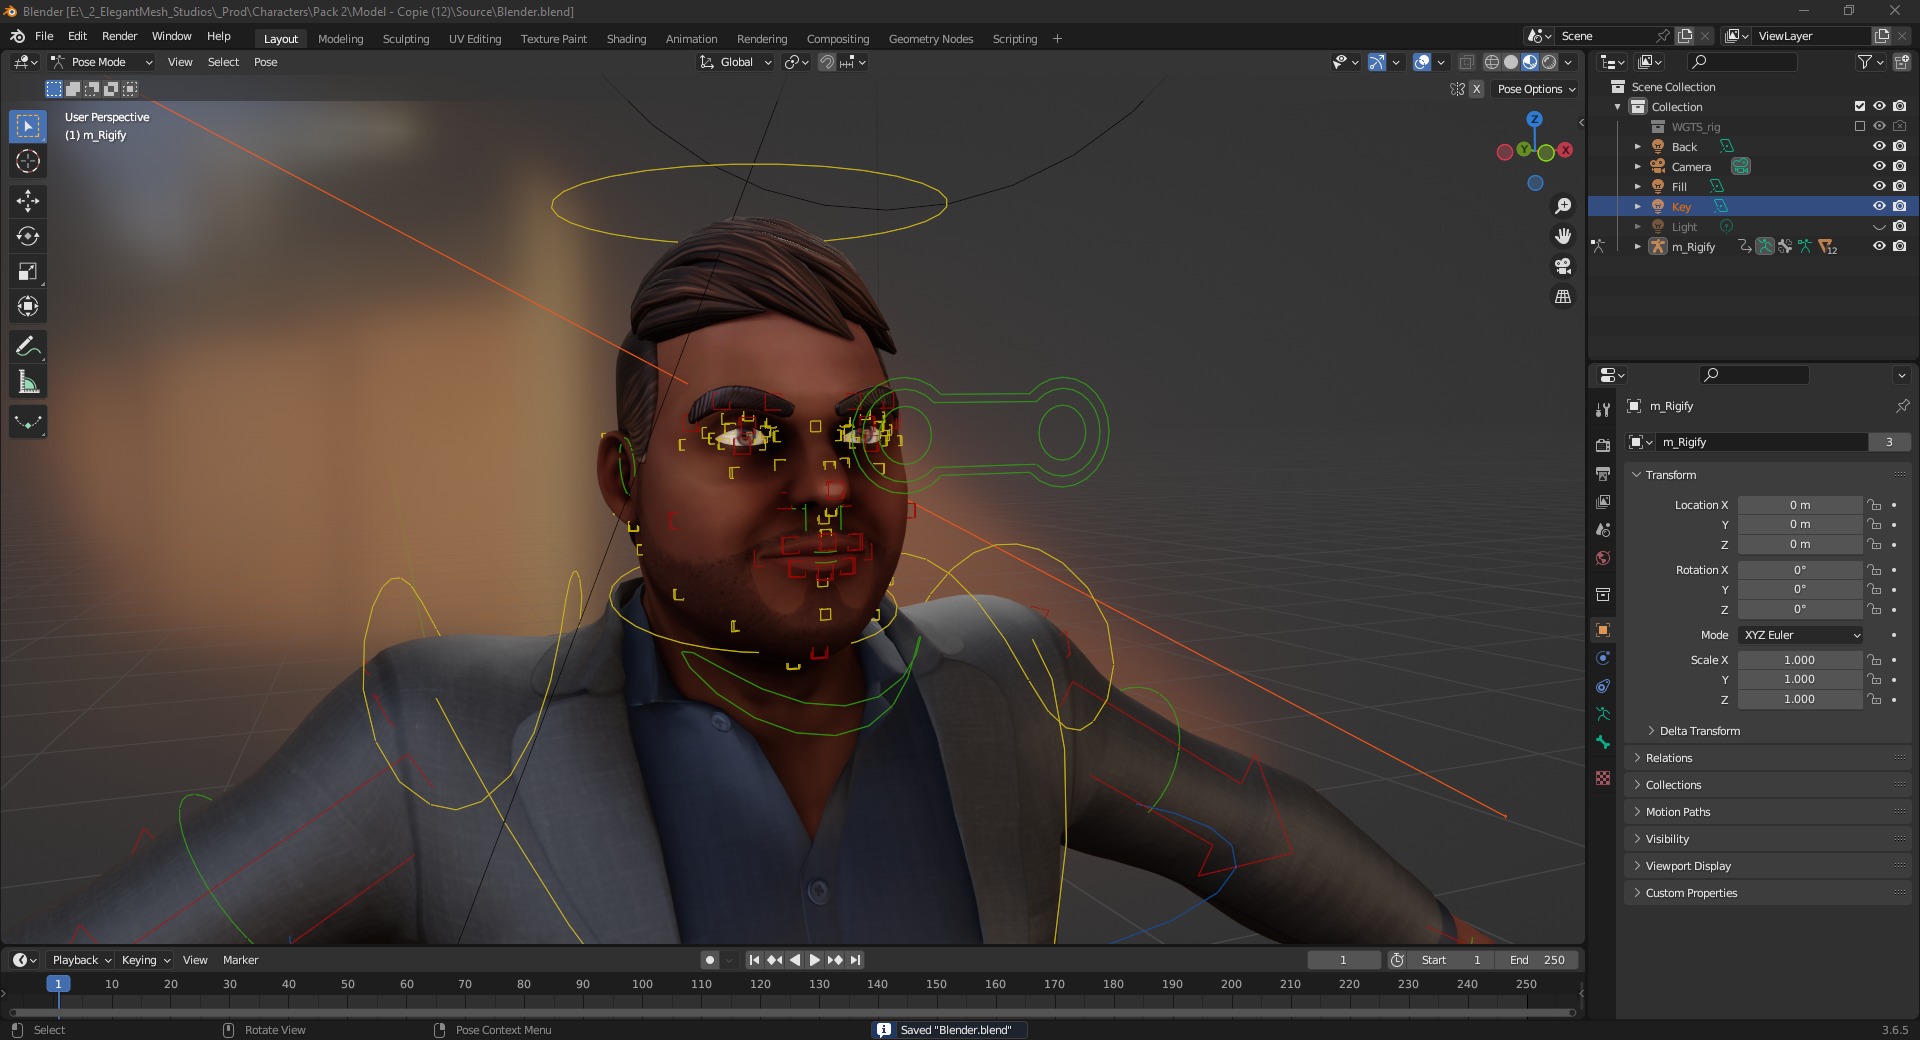Add a new workspace with plus button

tap(1057, 39)
